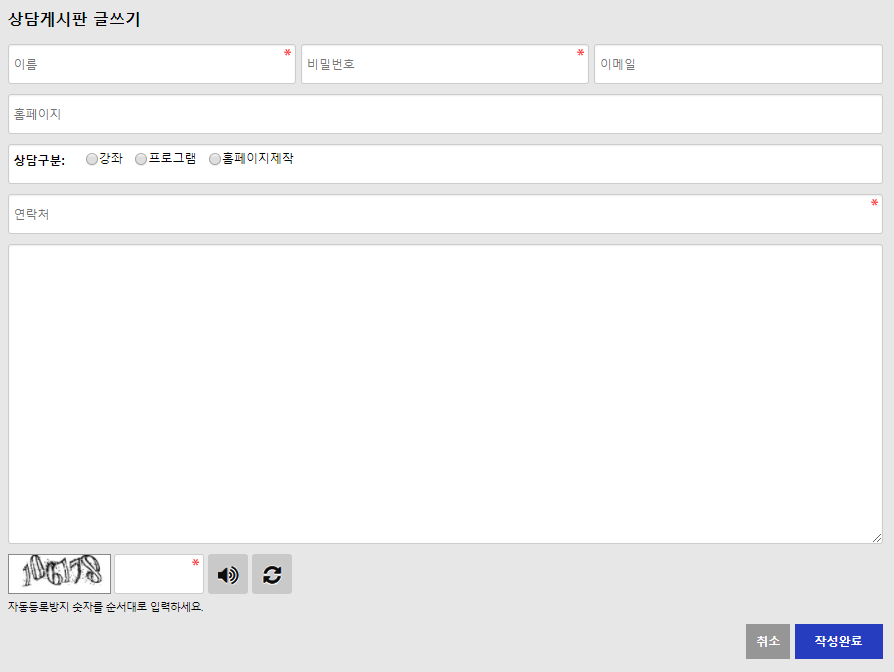The image size is (894, 672).
Task: Click the 상담구분 label text
Action: (39, 160)
